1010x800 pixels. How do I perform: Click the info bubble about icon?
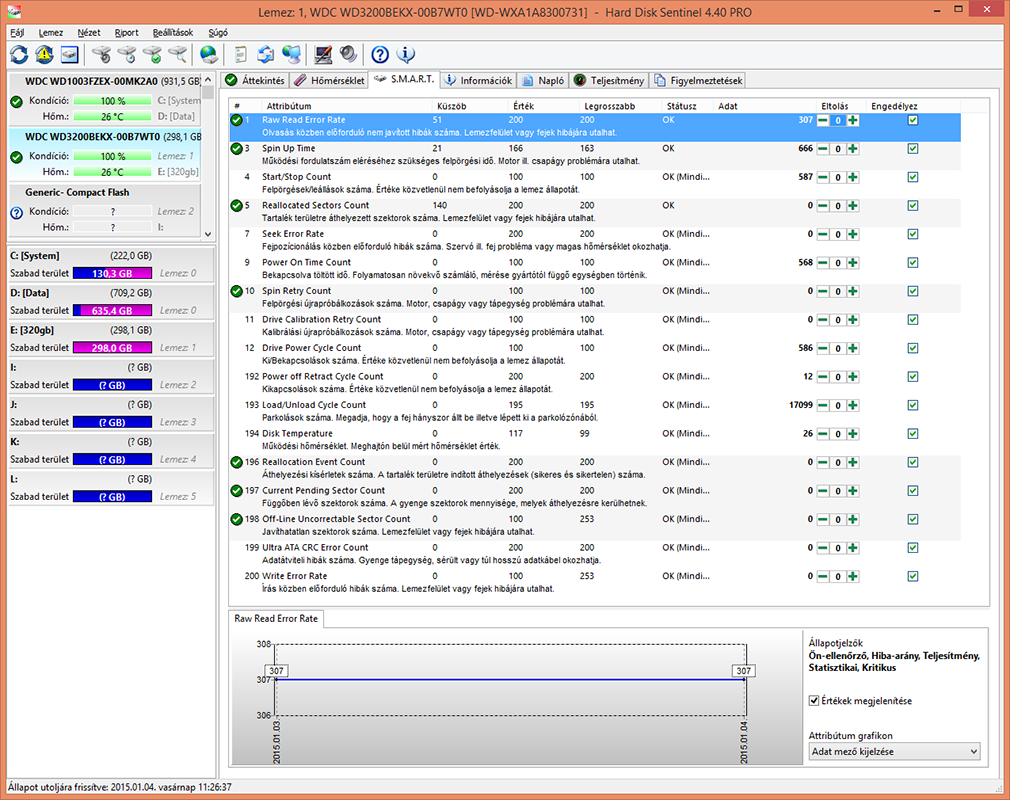click(406, 55)
